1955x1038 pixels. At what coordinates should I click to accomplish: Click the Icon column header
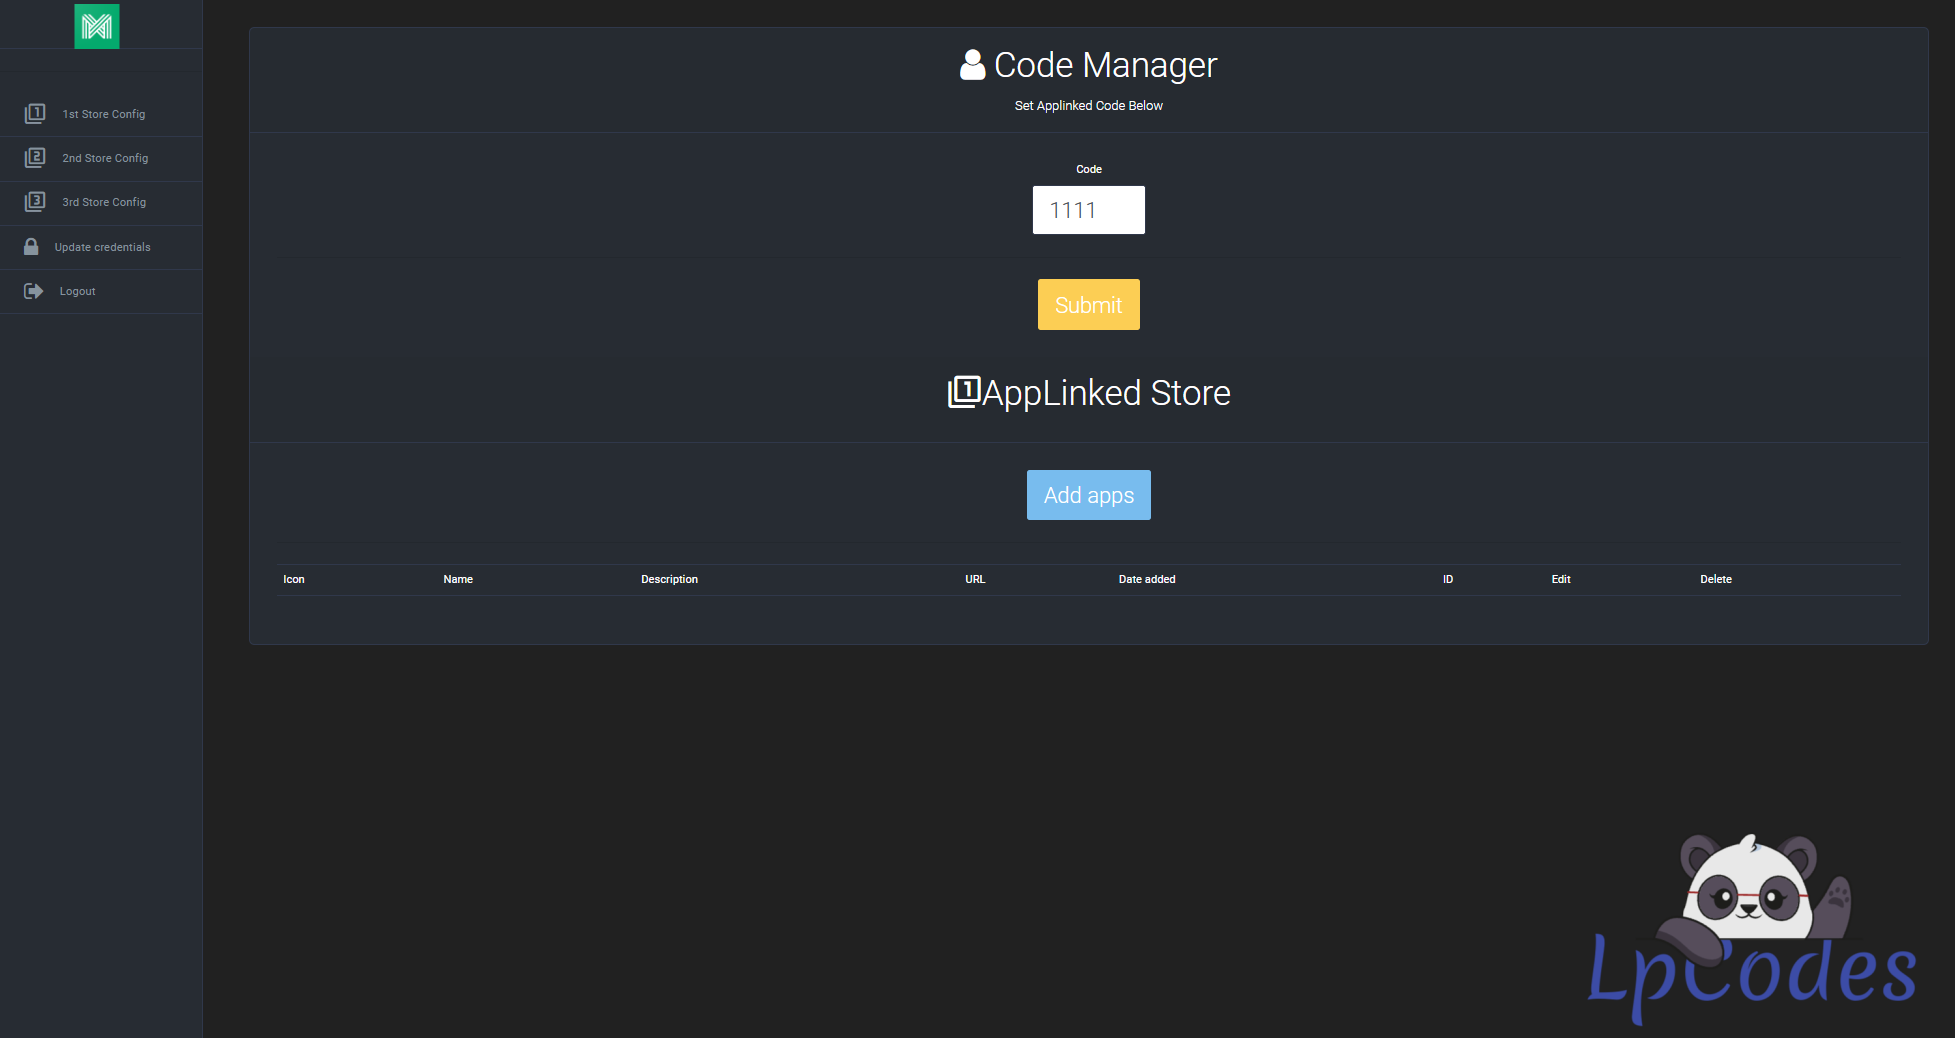click(x=294, y=580)
